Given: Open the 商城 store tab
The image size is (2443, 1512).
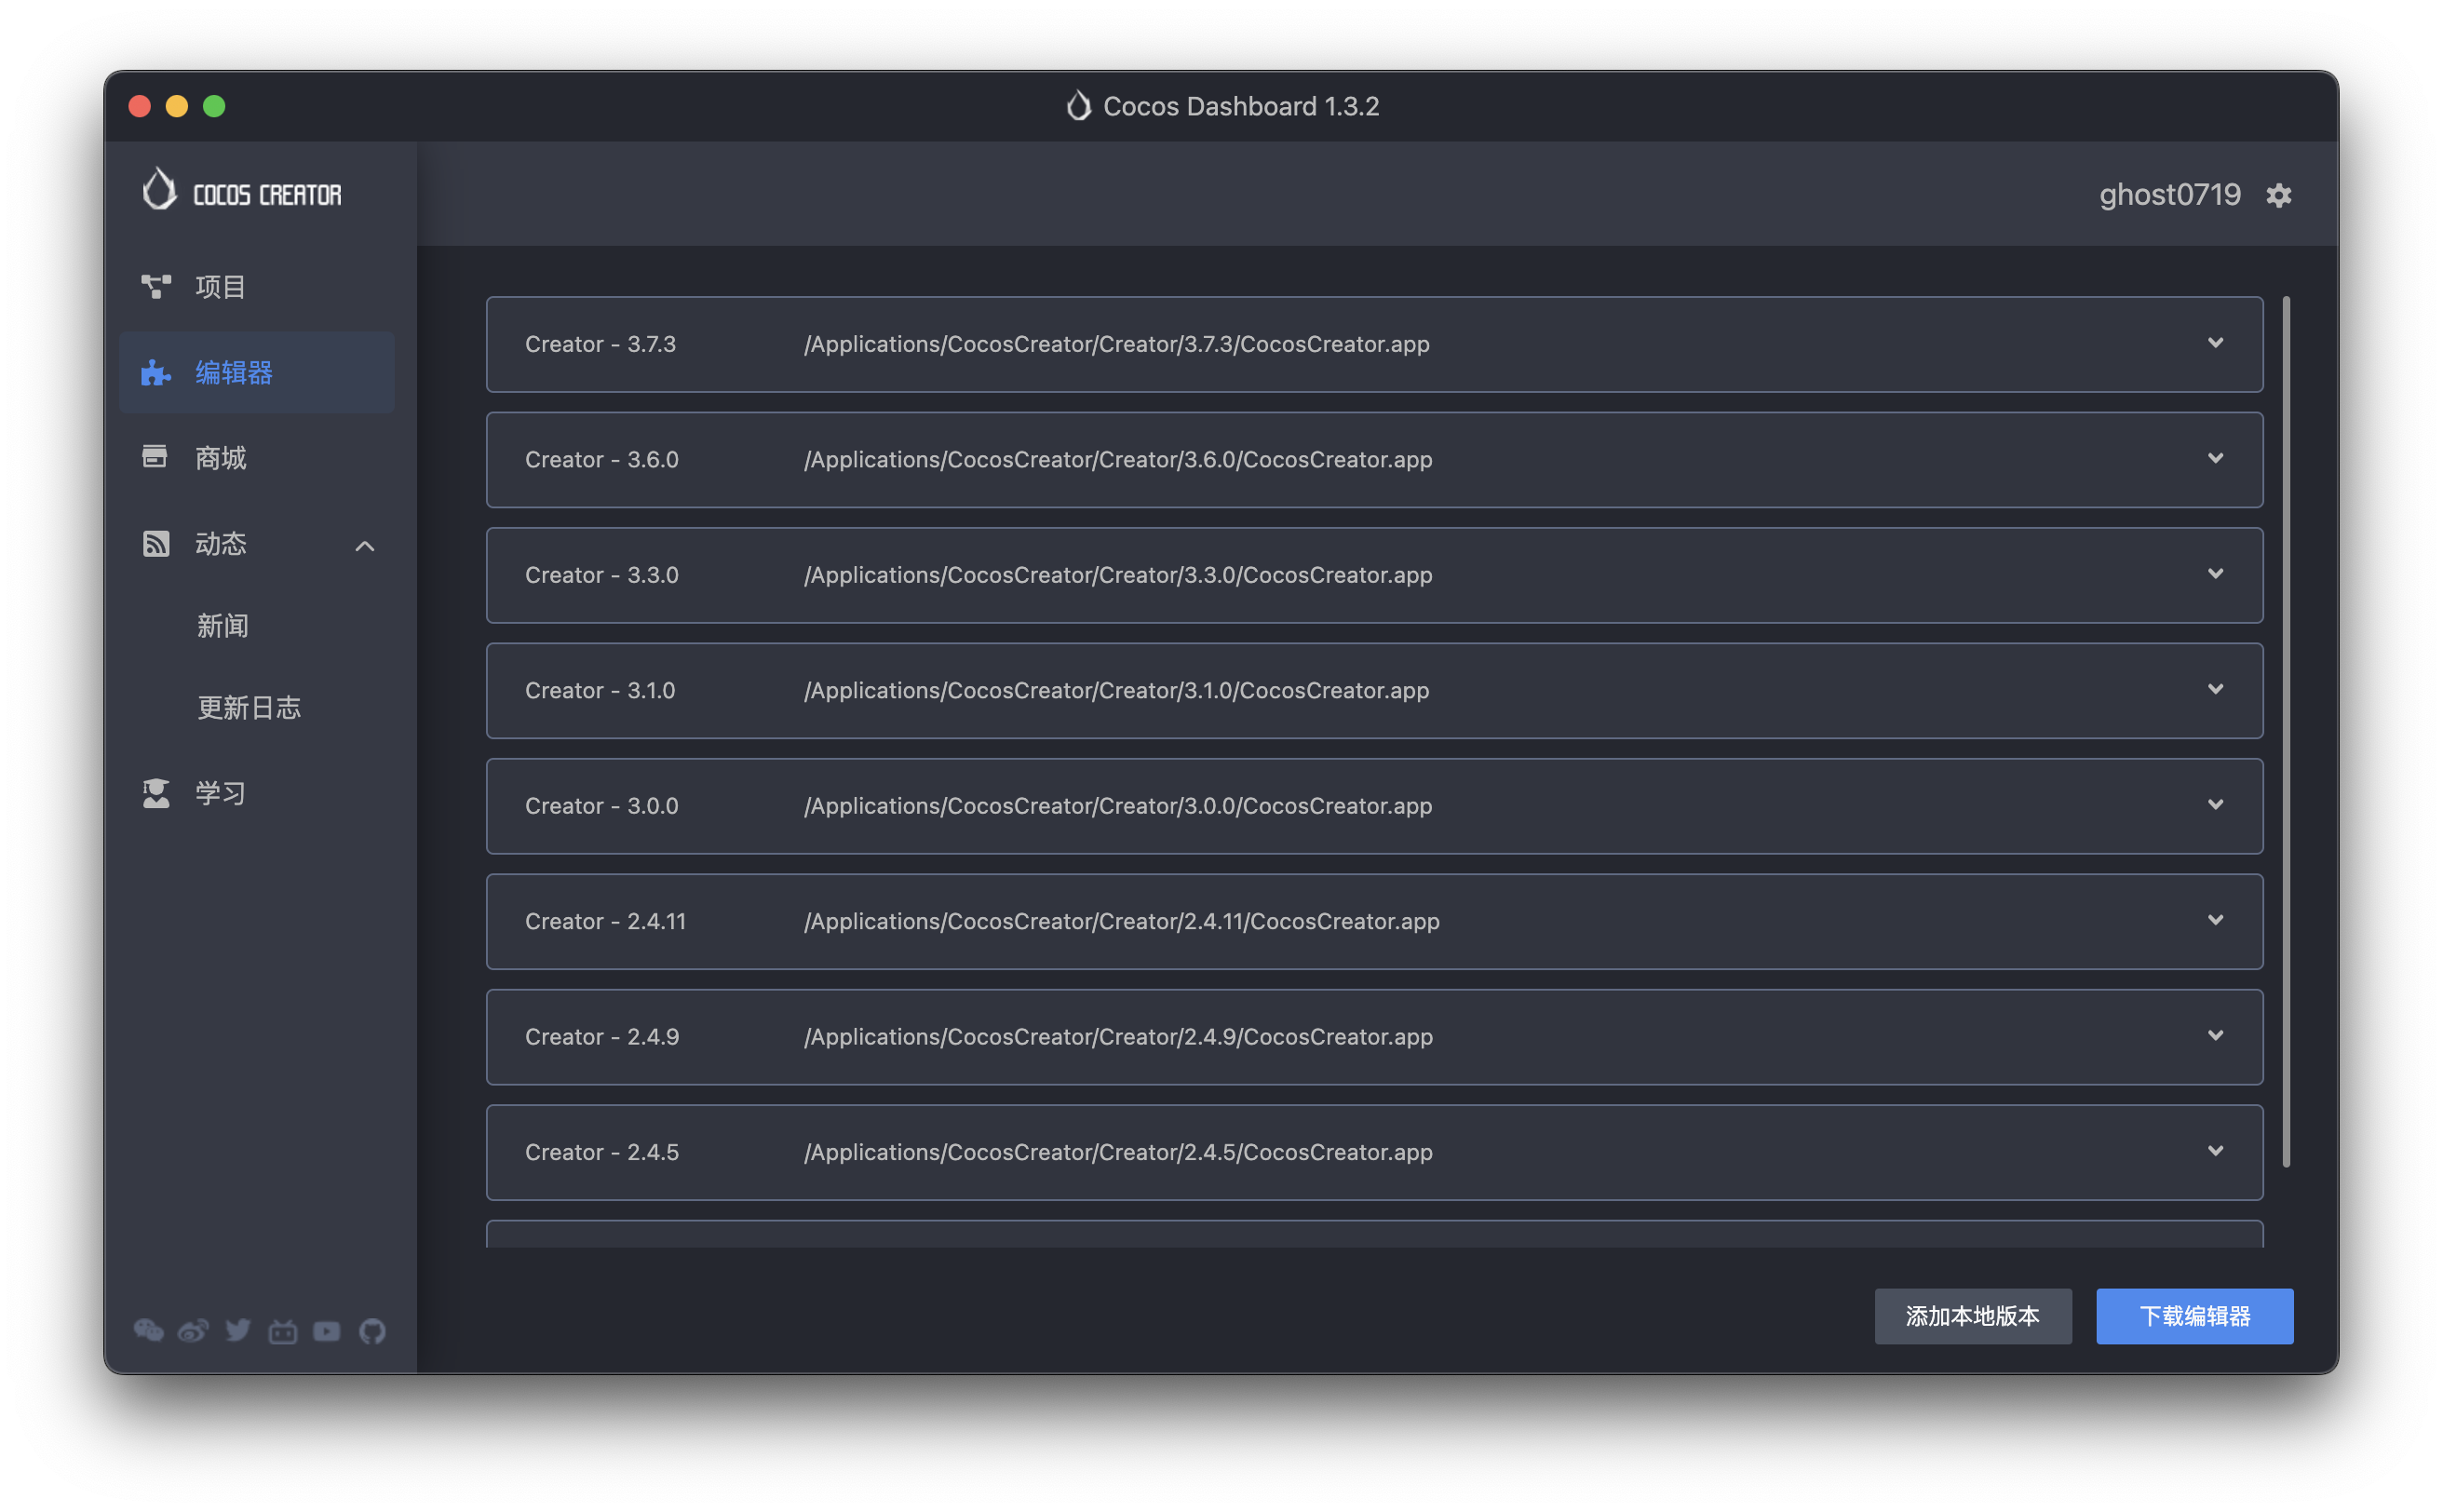Looking at the screenshot, I should click(x=220, y=458).
